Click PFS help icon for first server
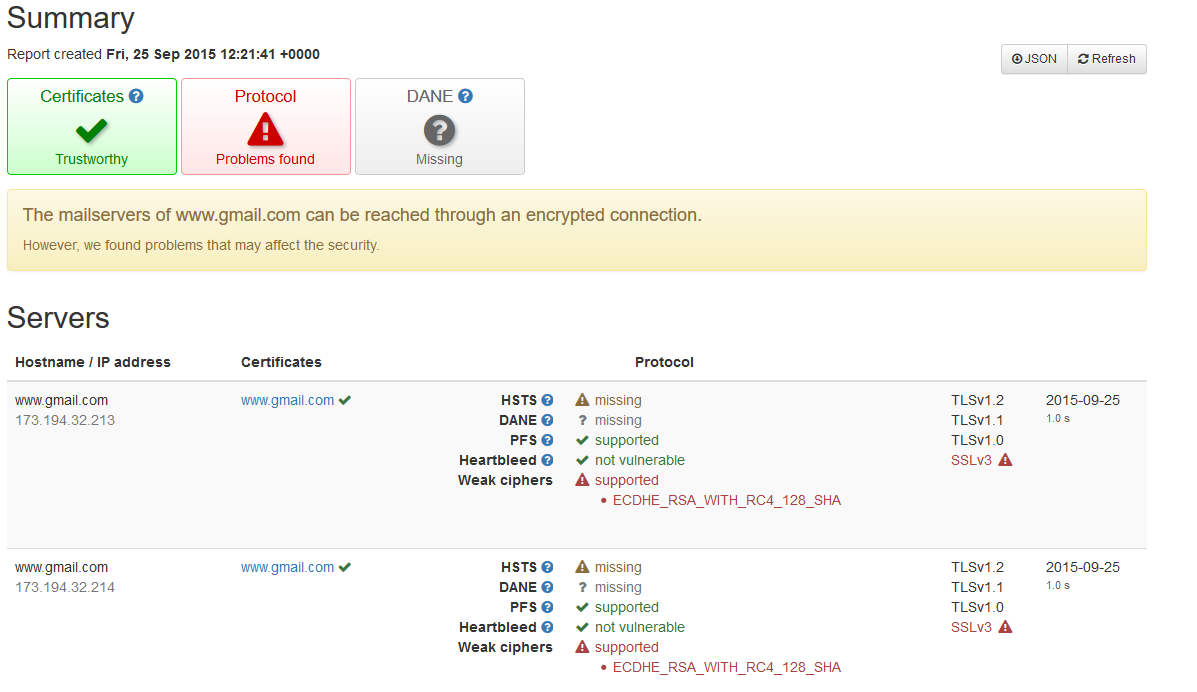This screenshot has height=692, width=1197. pos(547,440)
